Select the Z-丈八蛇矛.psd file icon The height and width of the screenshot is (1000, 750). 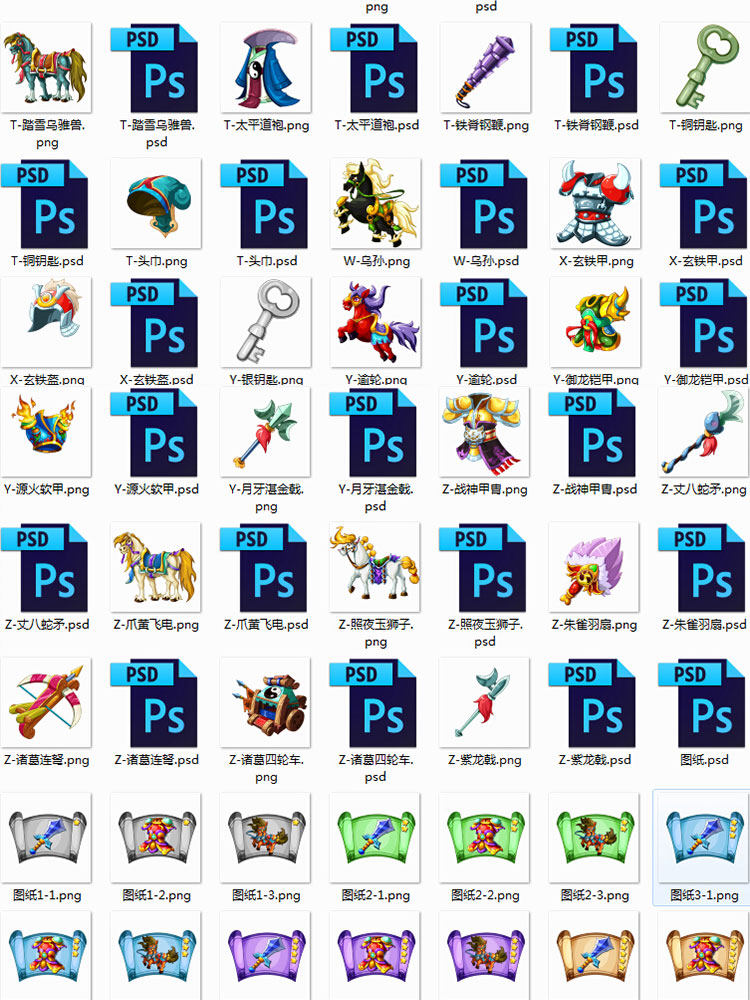[45, 568]
